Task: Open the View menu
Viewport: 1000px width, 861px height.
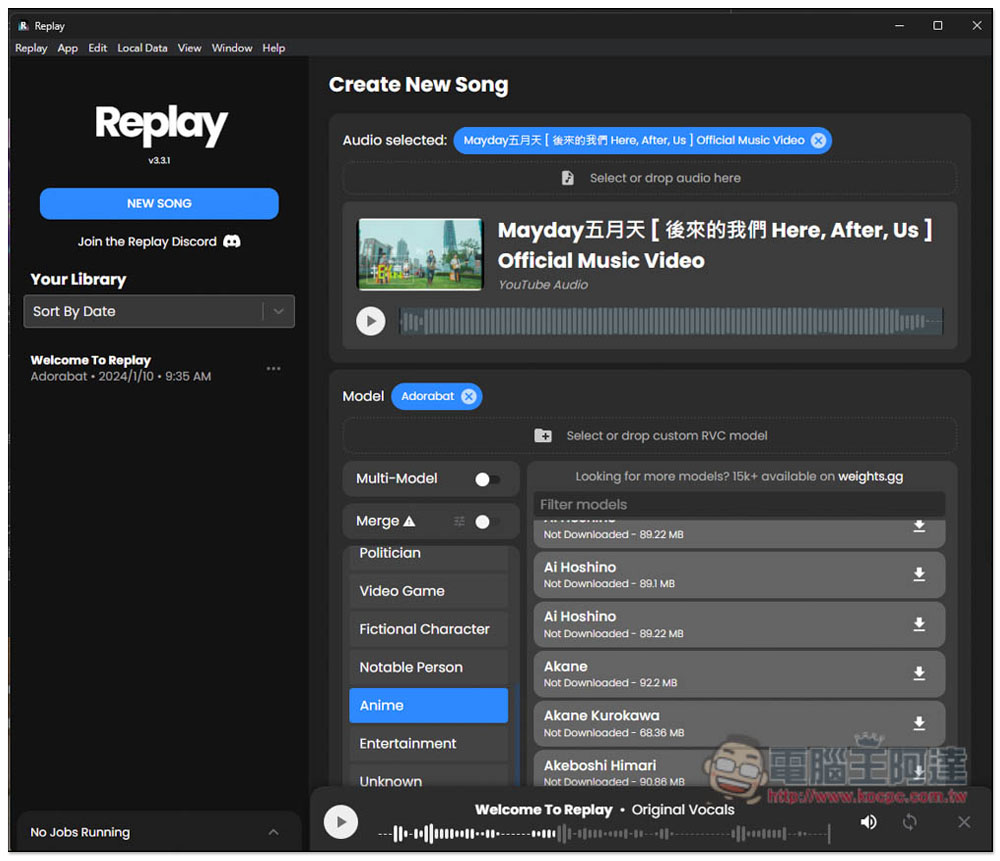Action: (x=189, y=48)
